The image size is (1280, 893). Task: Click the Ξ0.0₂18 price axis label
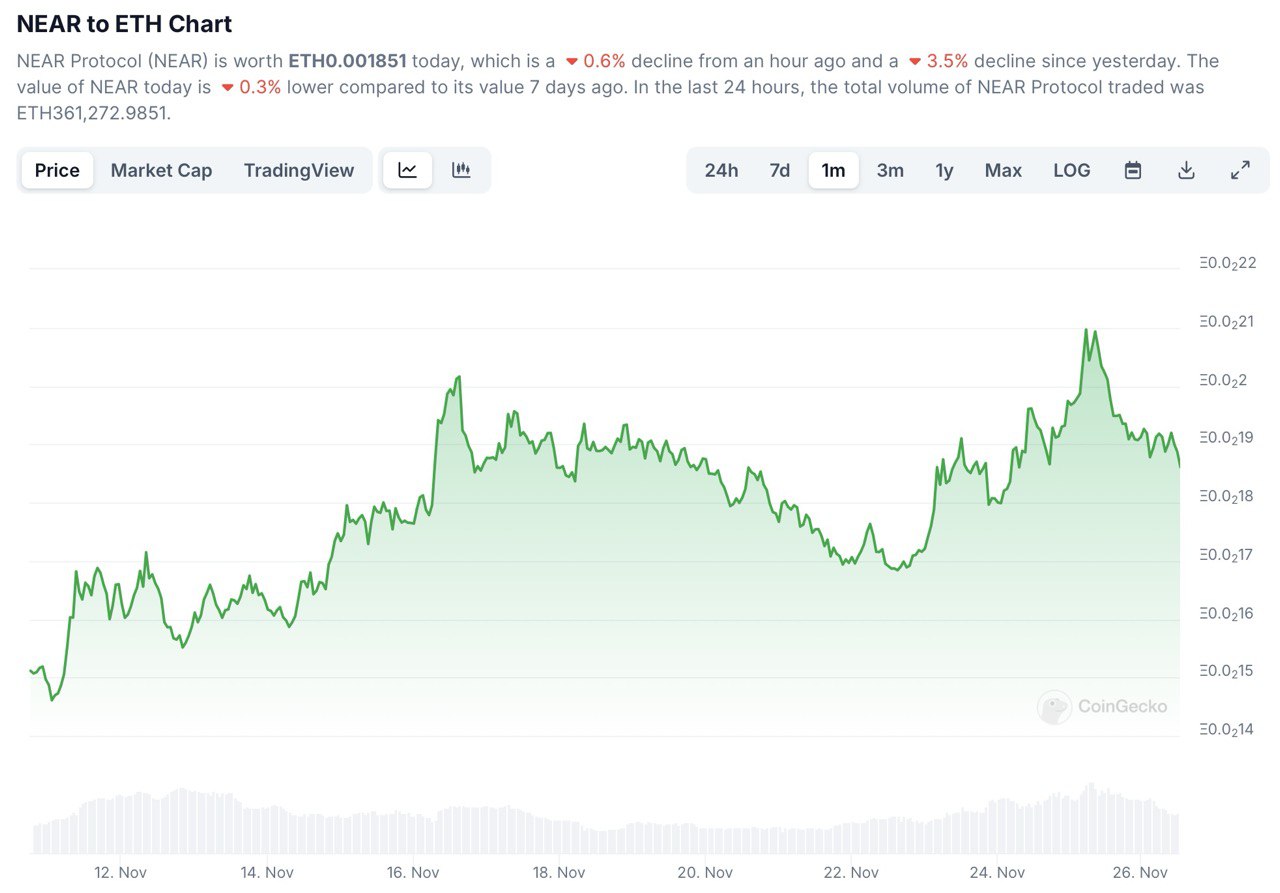pos(1227,496)
